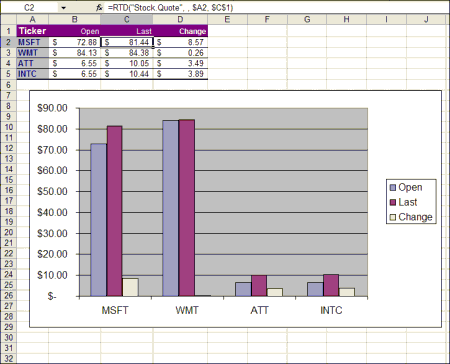Select row 6 header

[9, 85]
